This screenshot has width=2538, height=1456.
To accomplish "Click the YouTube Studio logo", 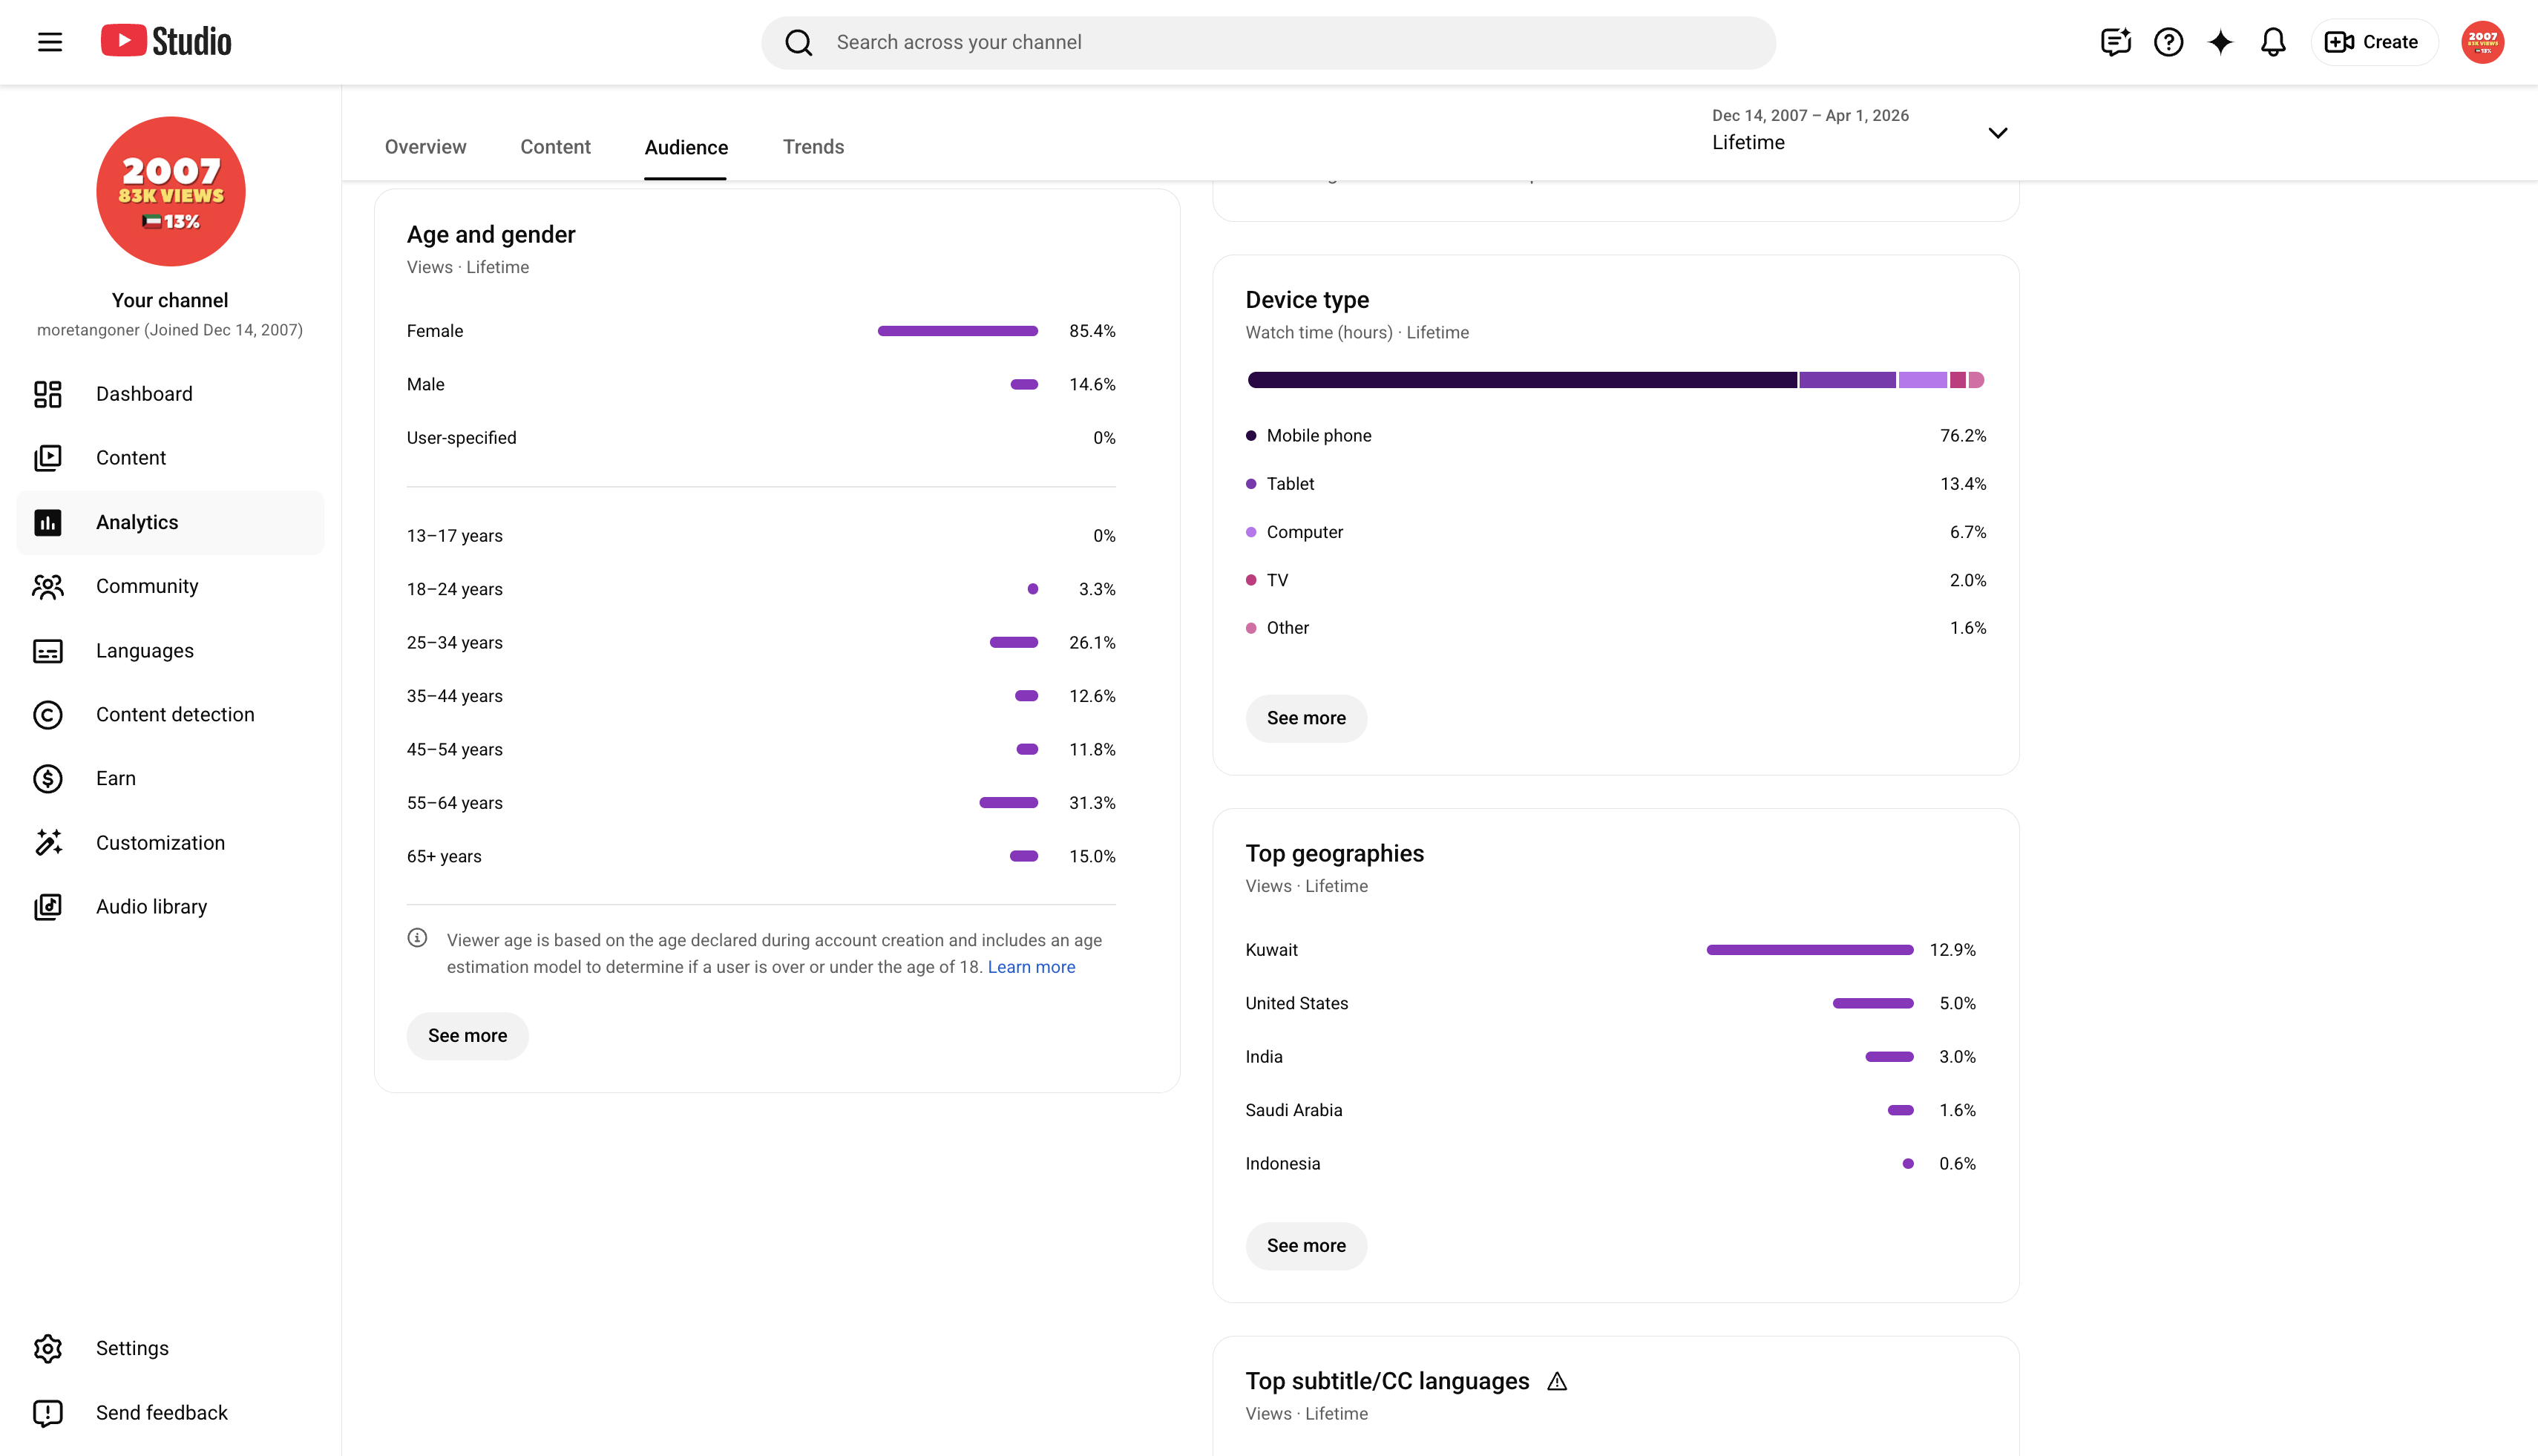I will (166, 41).
